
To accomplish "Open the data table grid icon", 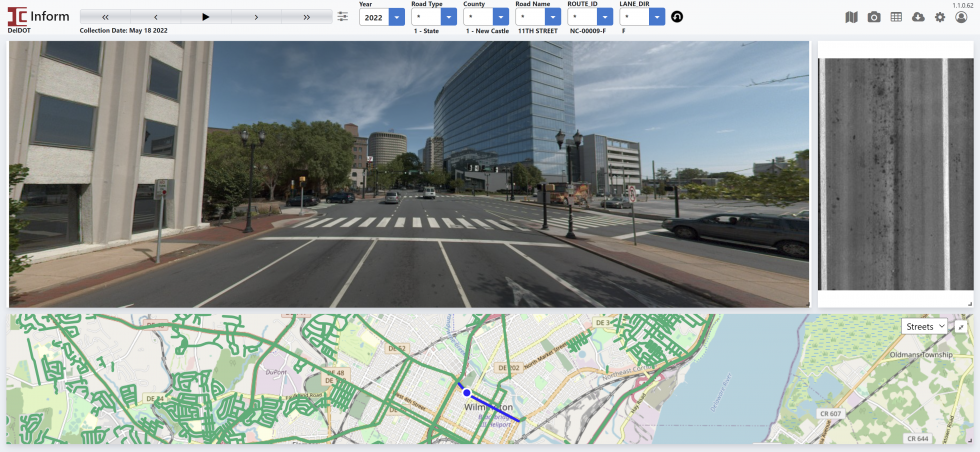I will pyautogui.click(x=896, y=17).
